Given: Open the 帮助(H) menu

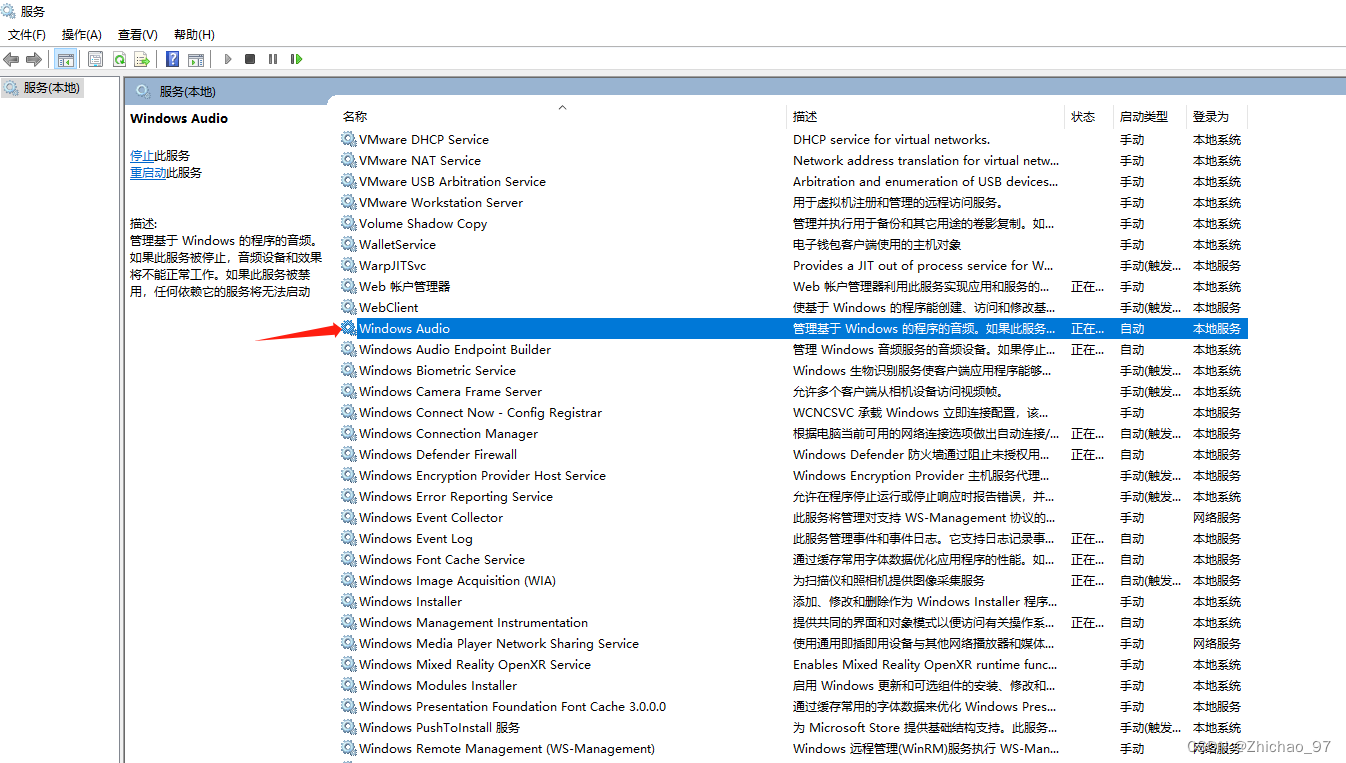Looking at the screenshot, I should coord(194,34).
